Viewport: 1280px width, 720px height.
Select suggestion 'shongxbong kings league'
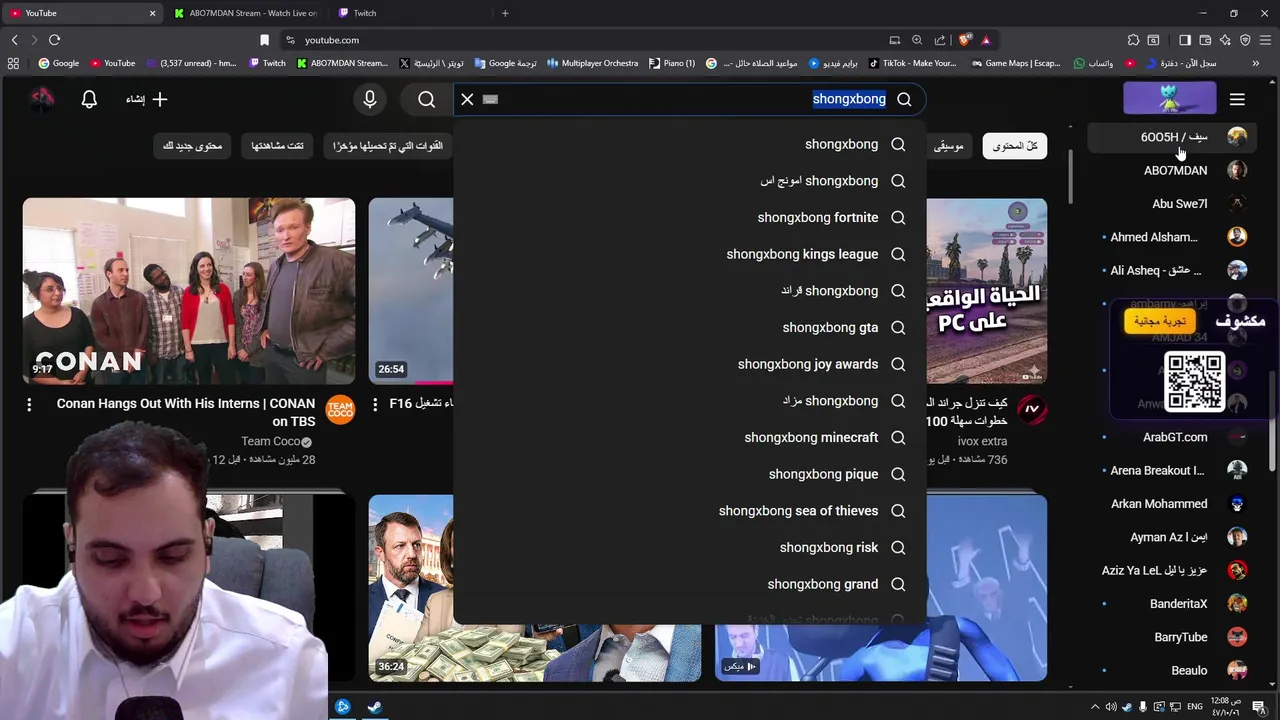[x=690, y=254]
